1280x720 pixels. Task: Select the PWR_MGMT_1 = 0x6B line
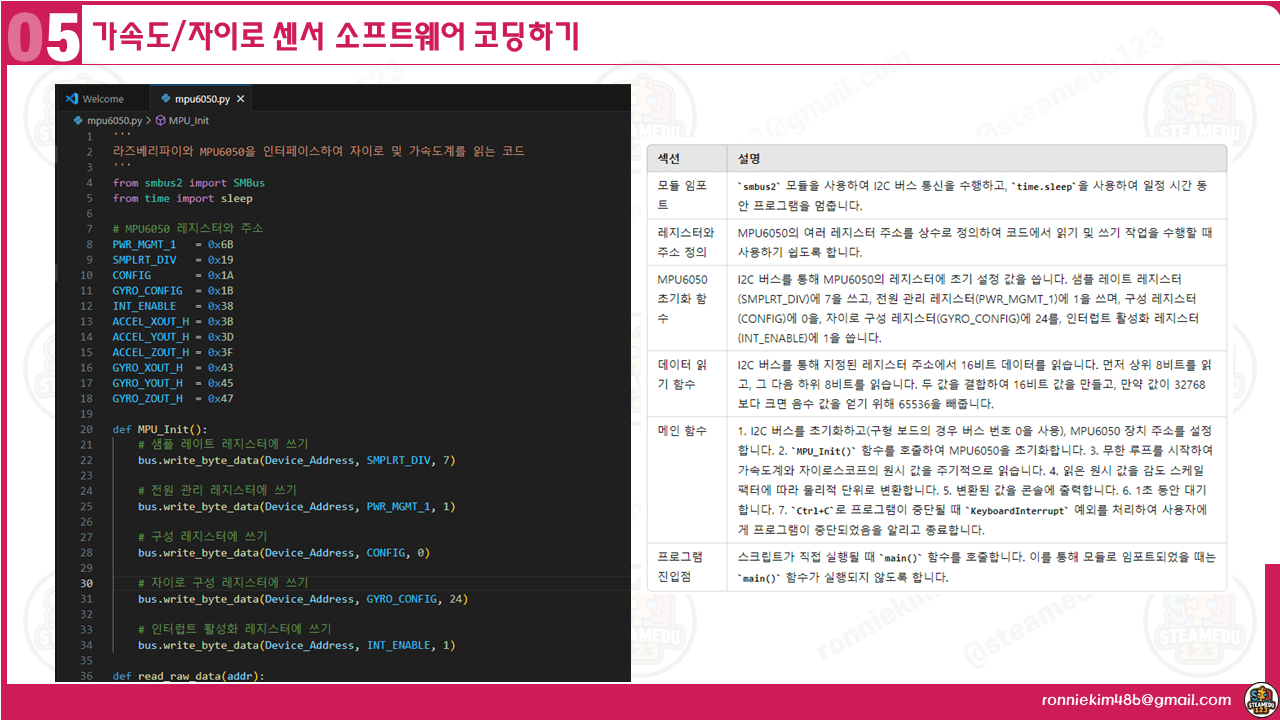[173, 244]
